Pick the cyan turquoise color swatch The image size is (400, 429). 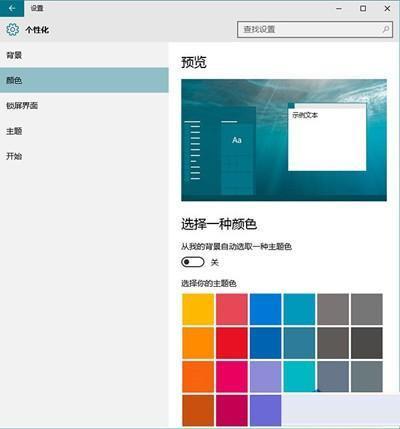[x=299, y=377]
